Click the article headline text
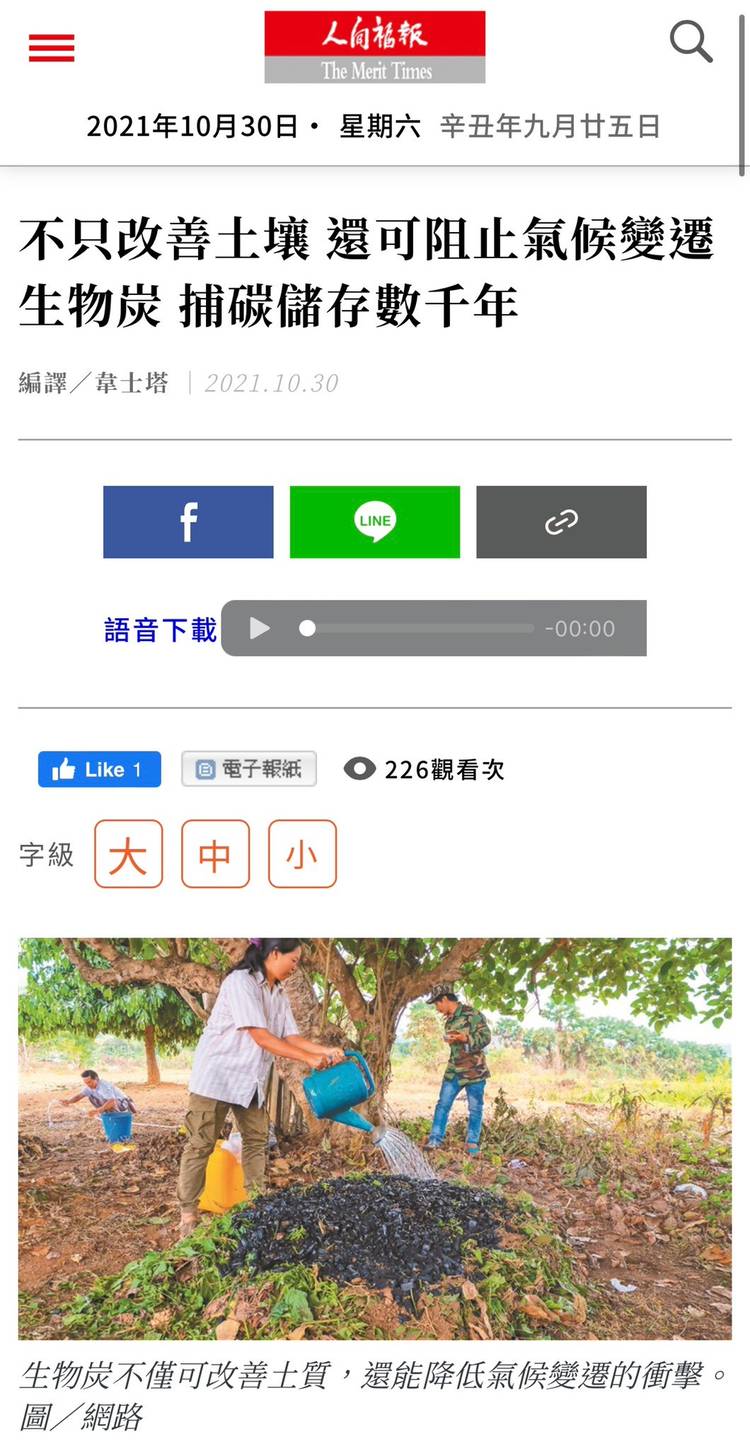Image resolution: width=750 pixels, height=1449 pixels. click(366, 273)
